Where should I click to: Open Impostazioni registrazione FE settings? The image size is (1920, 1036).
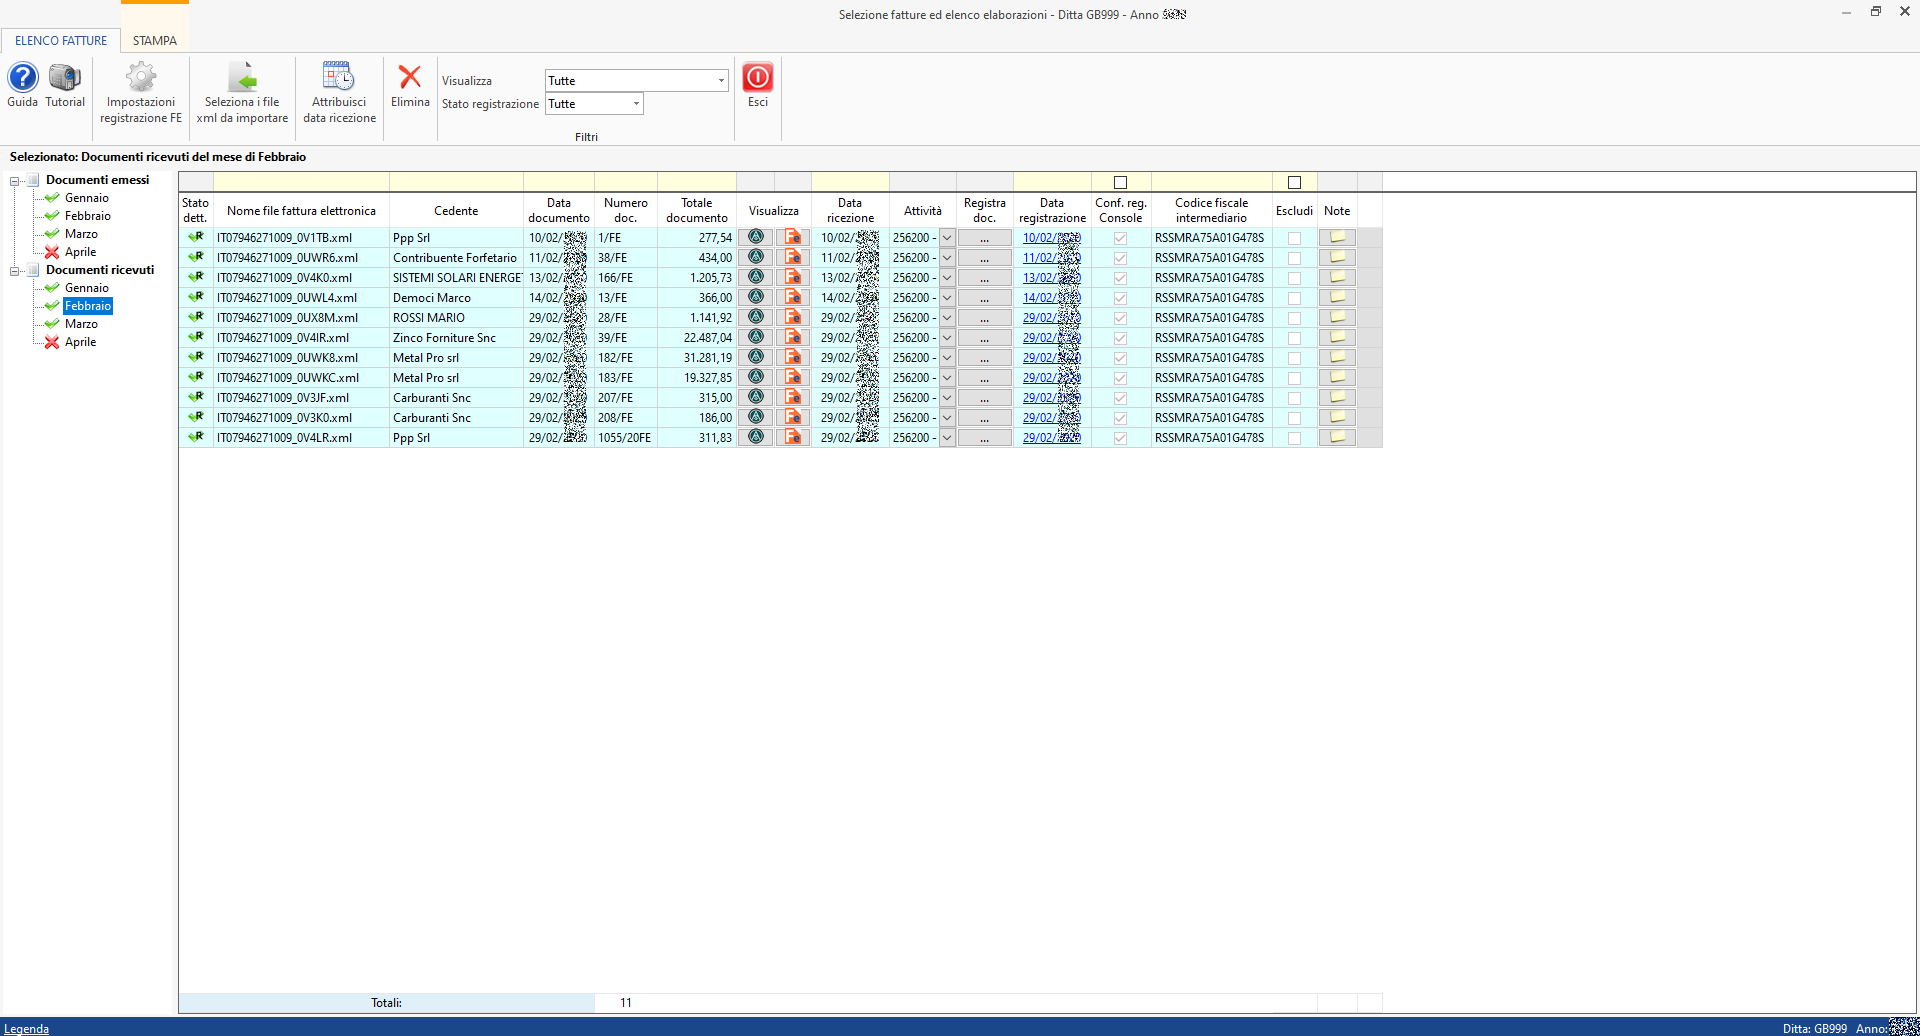141,78
